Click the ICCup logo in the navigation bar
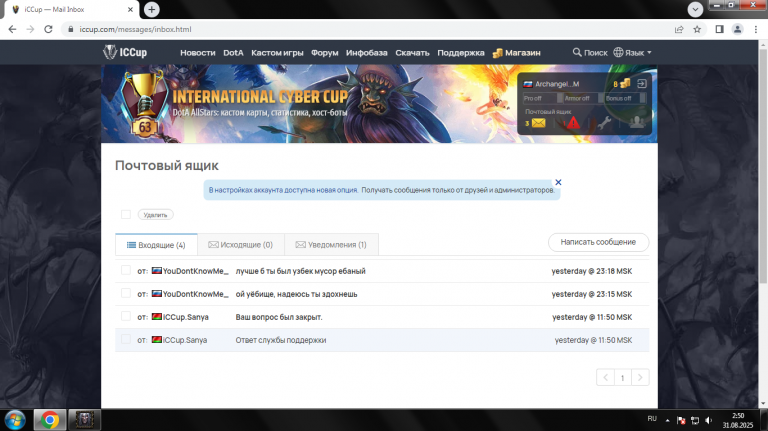The width and height of the screenshot is (768, 431). pyautogui.click(x=125, y=52)
